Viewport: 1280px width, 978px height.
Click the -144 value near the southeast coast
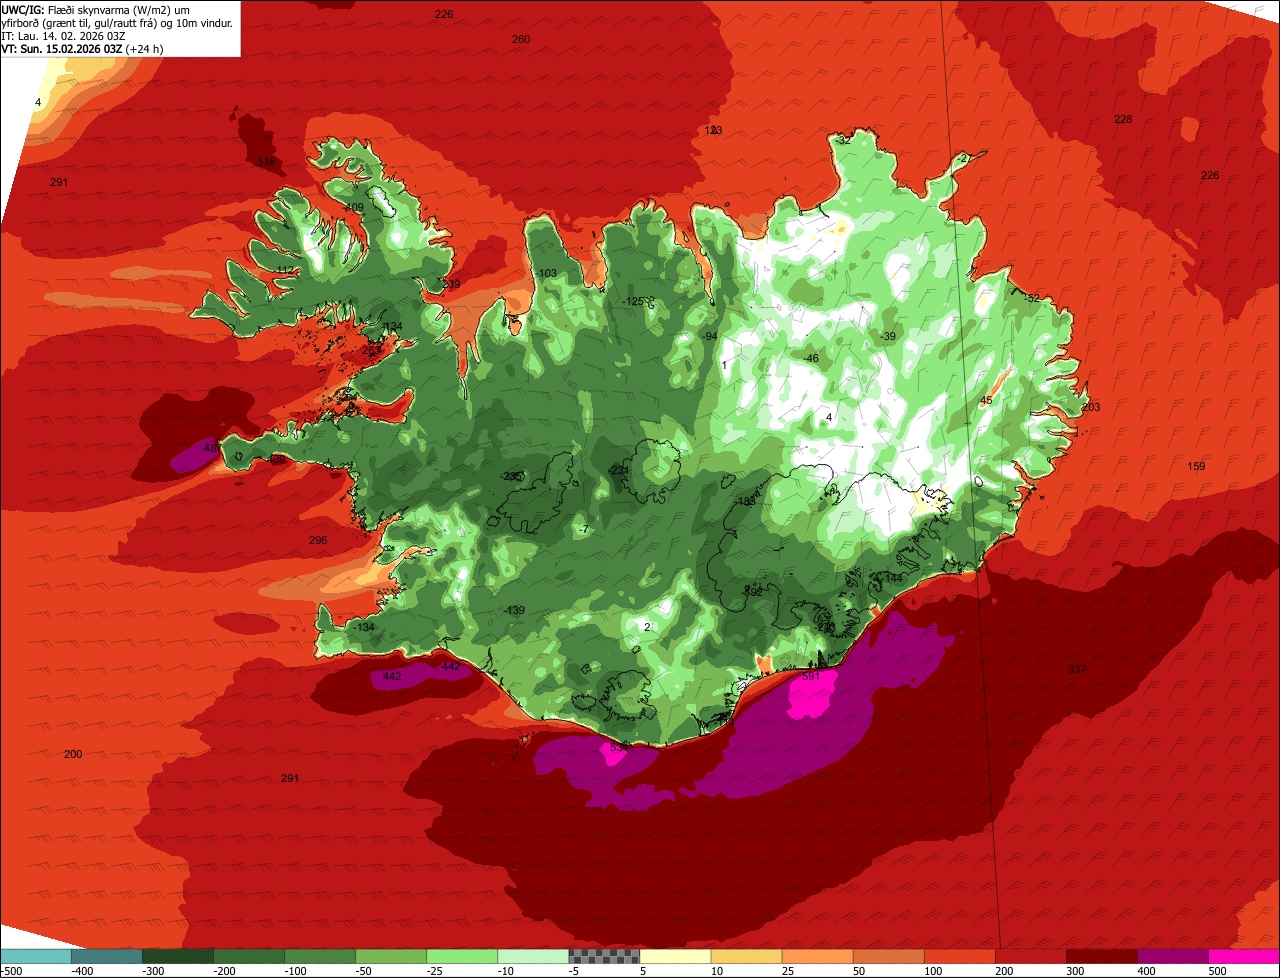(x=892, y=578)
